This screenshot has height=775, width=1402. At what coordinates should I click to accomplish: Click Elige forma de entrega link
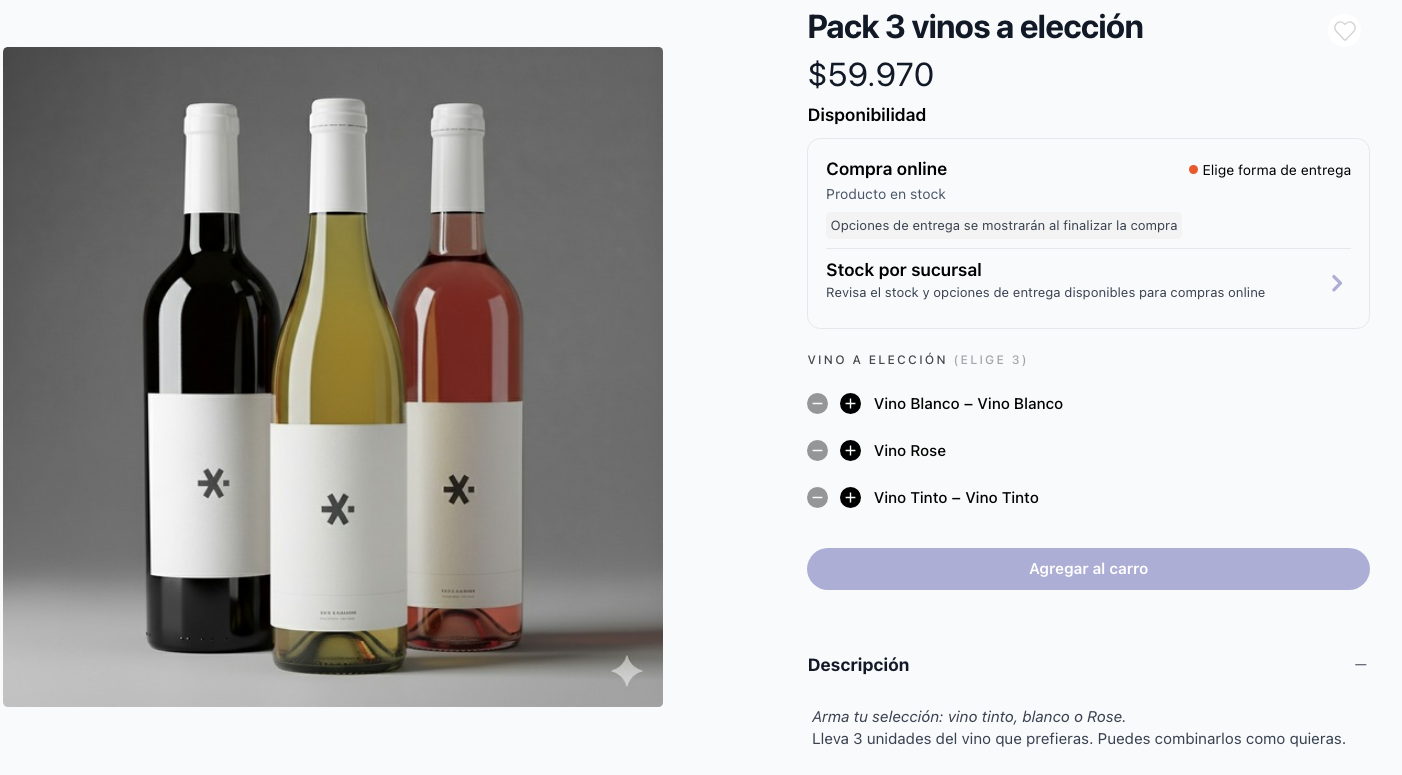[1275, 170]
